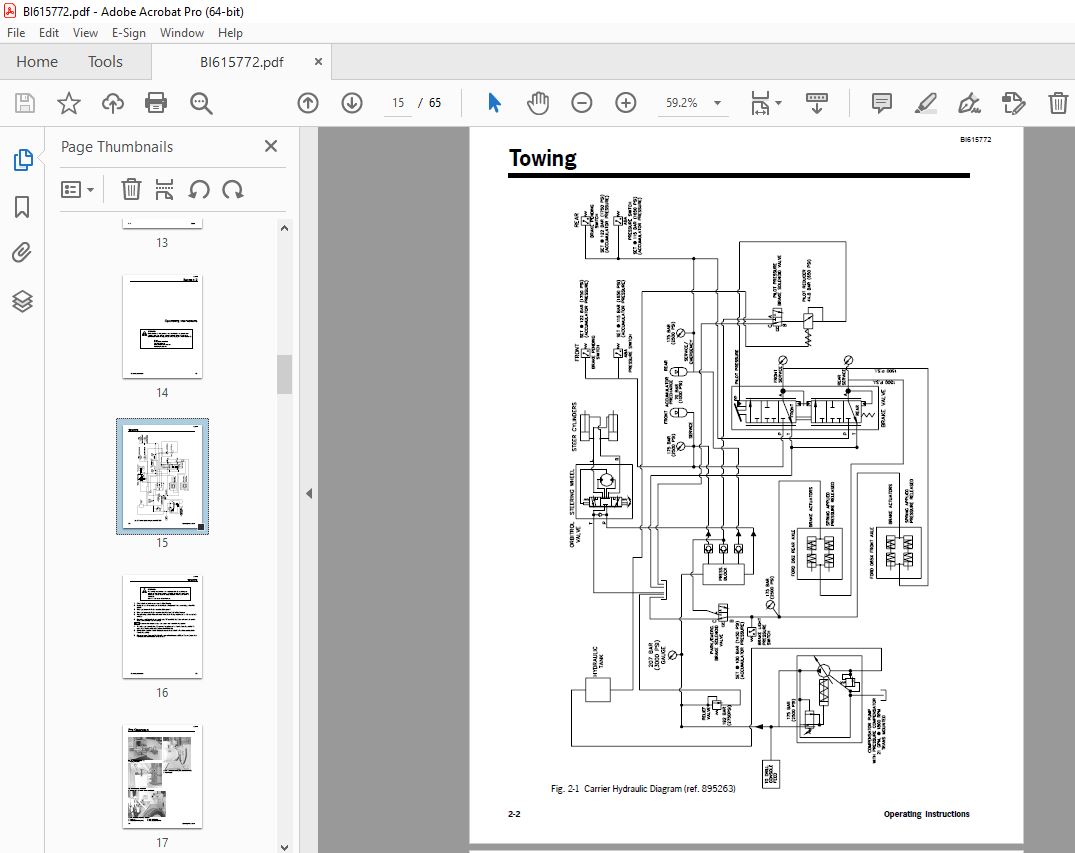Image resolution: width=1075 pixels, height=853 pixels.
Task: Open the Window menu
Action: (182, 33)
